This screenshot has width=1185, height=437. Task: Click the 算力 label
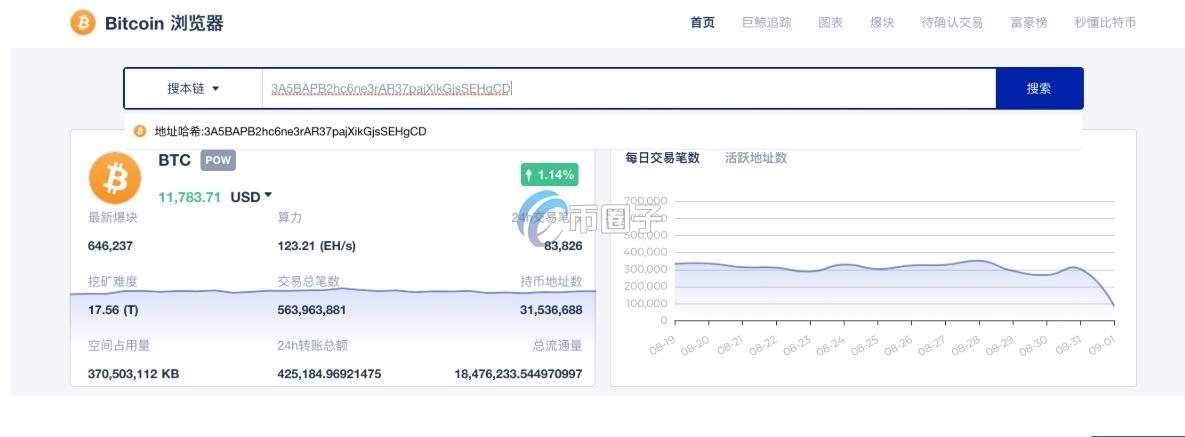coord(290,218)
